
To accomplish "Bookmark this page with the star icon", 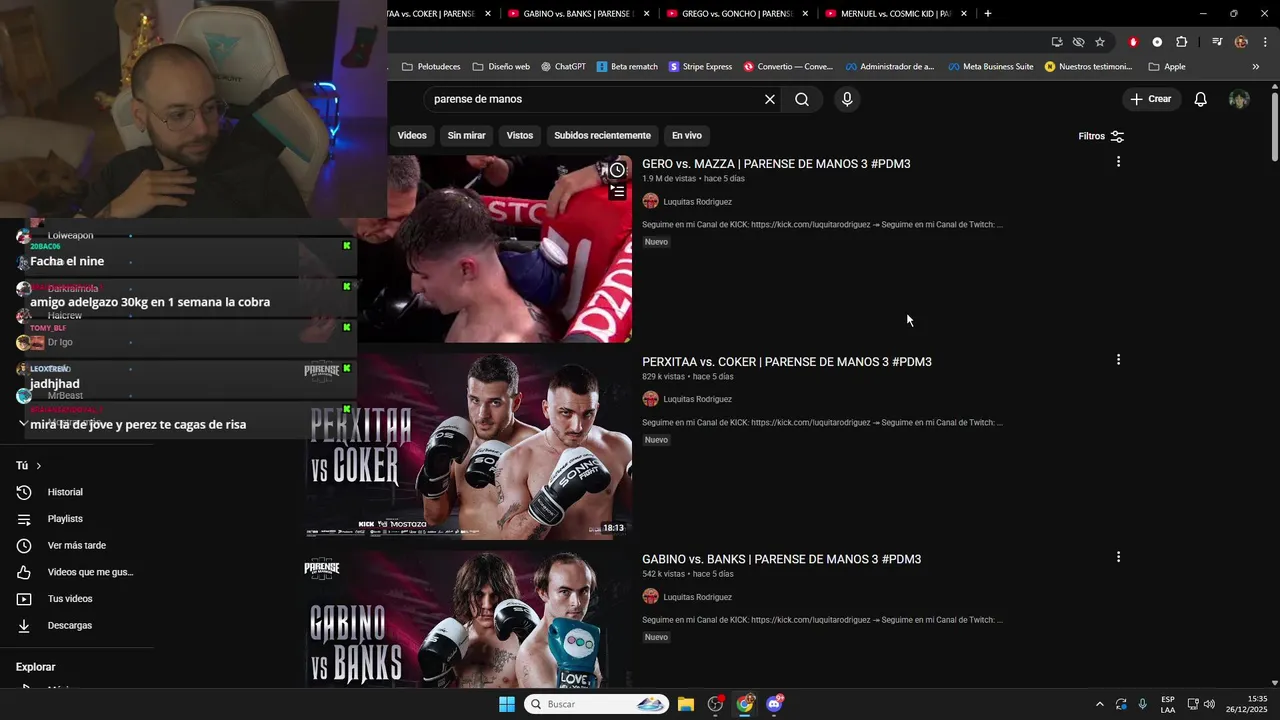I will tap(1100, 42).
